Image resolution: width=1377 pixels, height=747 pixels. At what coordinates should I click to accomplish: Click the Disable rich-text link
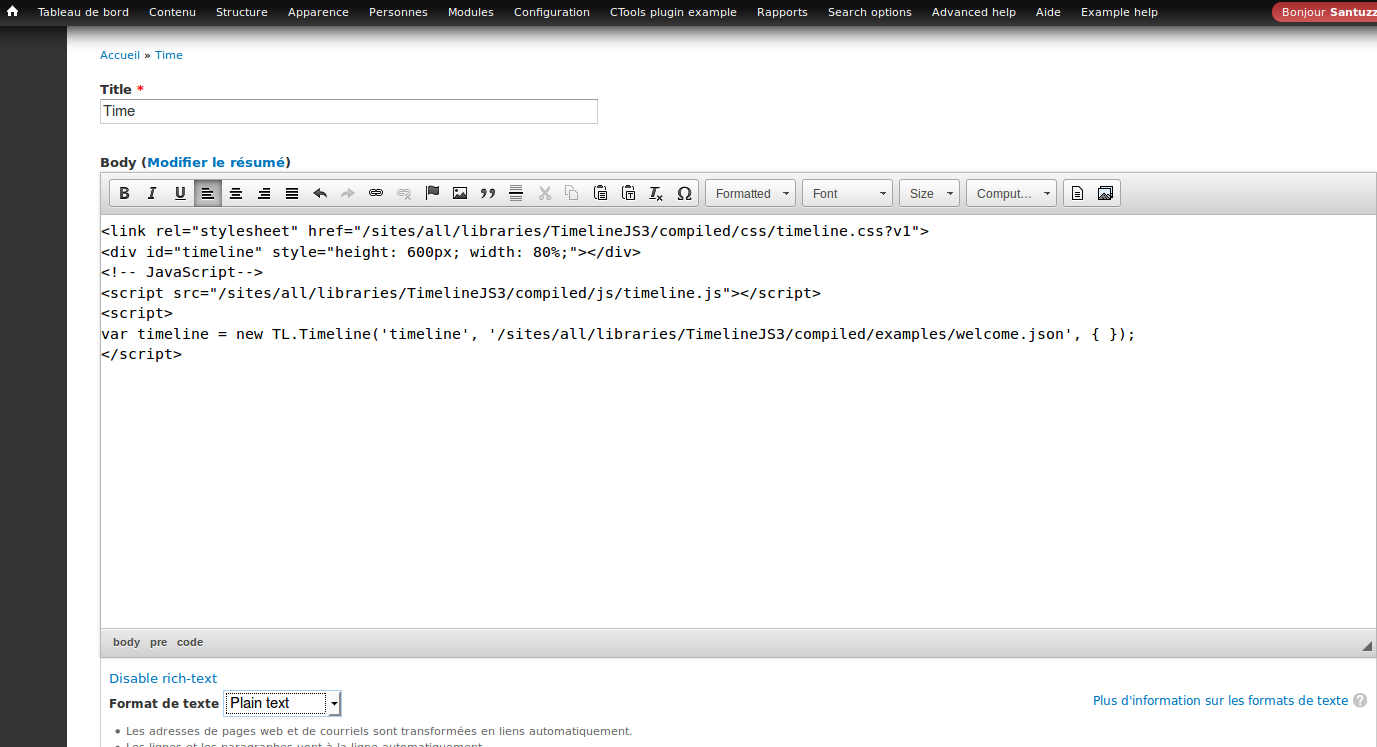tap(163, 678)
